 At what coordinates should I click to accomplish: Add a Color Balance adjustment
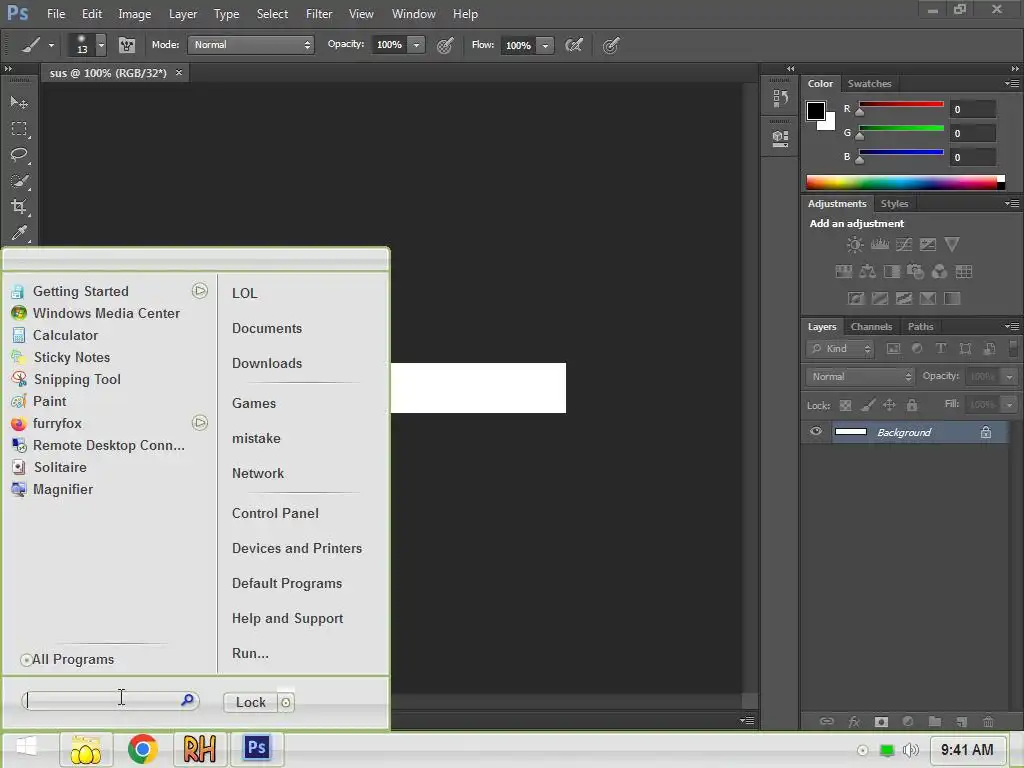pos(867,272)
